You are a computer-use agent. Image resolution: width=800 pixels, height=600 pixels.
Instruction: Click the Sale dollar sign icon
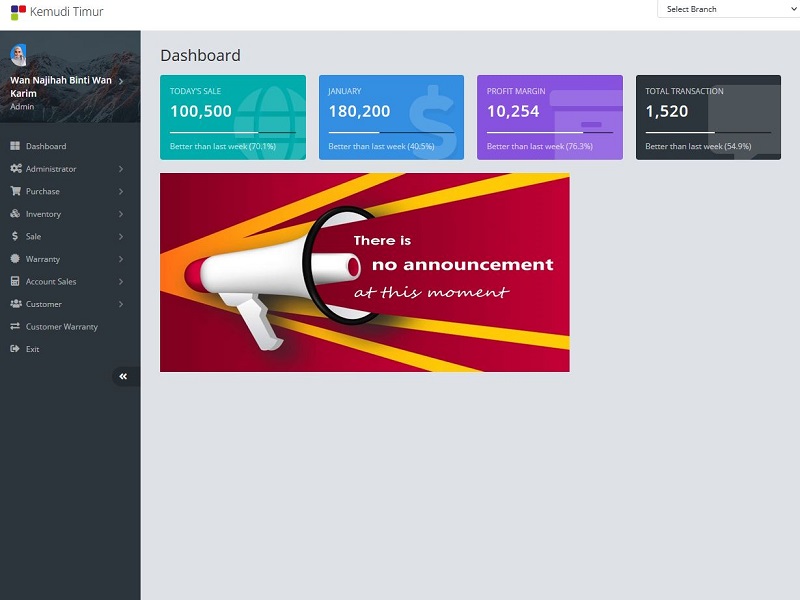pyautogui.click(x=15, y=236)
